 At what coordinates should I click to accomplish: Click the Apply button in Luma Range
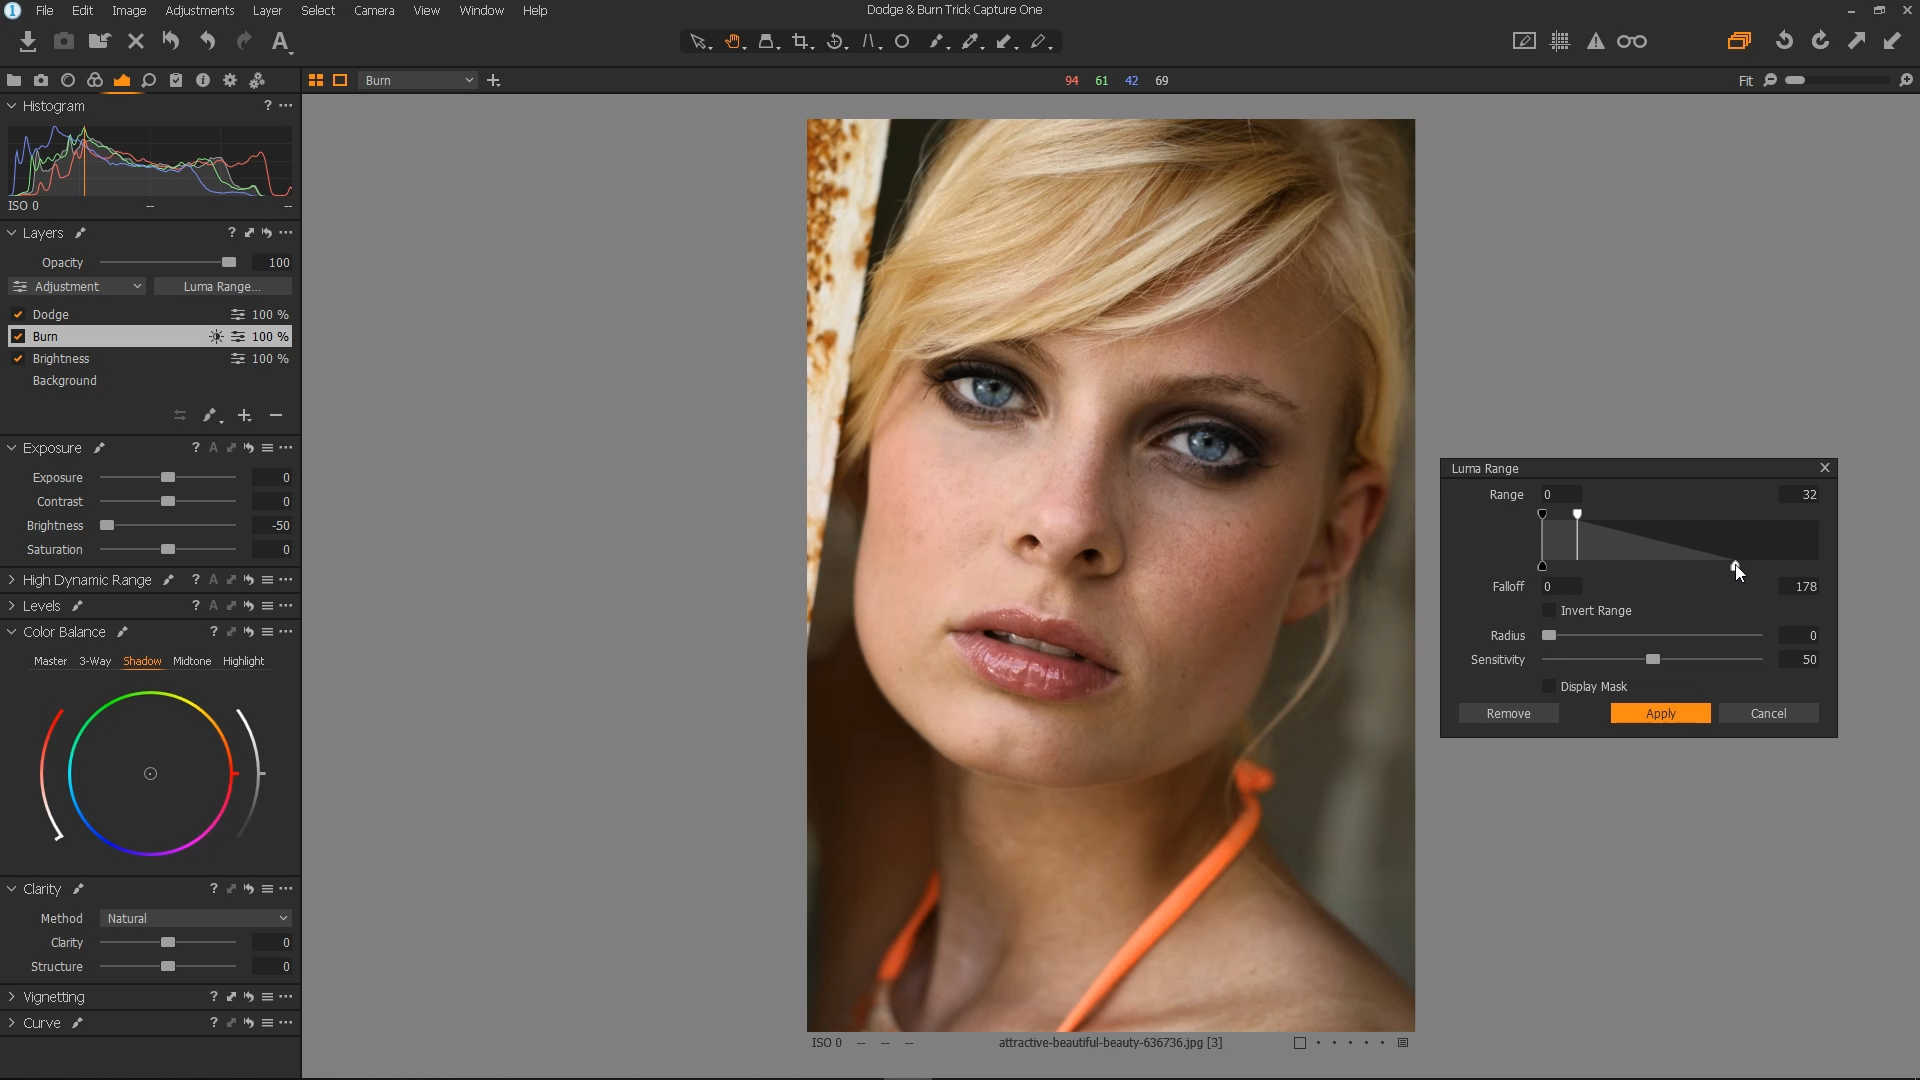(1660, 713)
